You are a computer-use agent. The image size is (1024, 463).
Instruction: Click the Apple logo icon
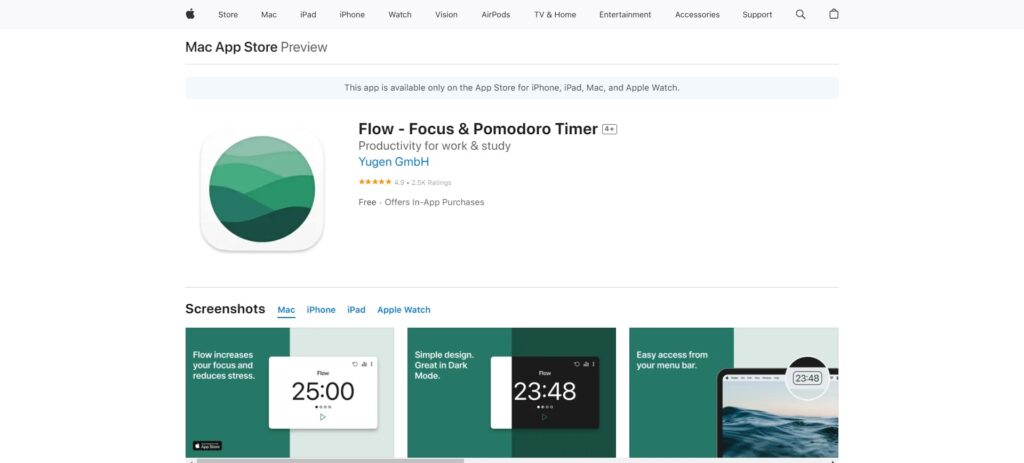pos(190,14)
